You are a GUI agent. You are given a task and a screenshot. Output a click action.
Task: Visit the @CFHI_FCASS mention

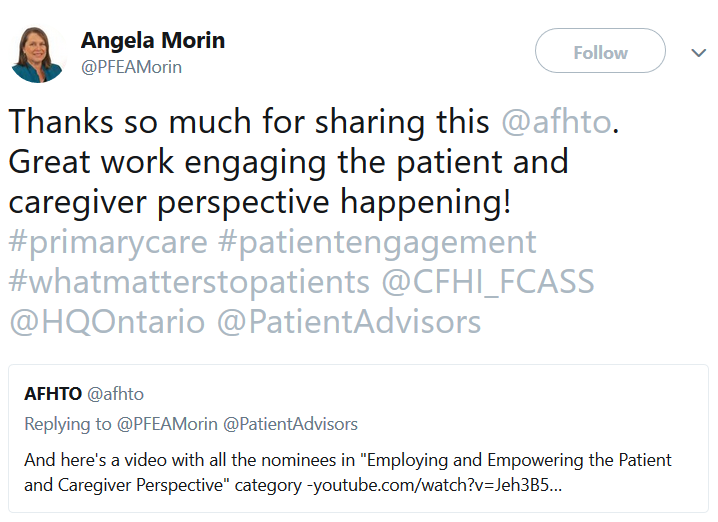pyautogui.click(x=488, y=282)
